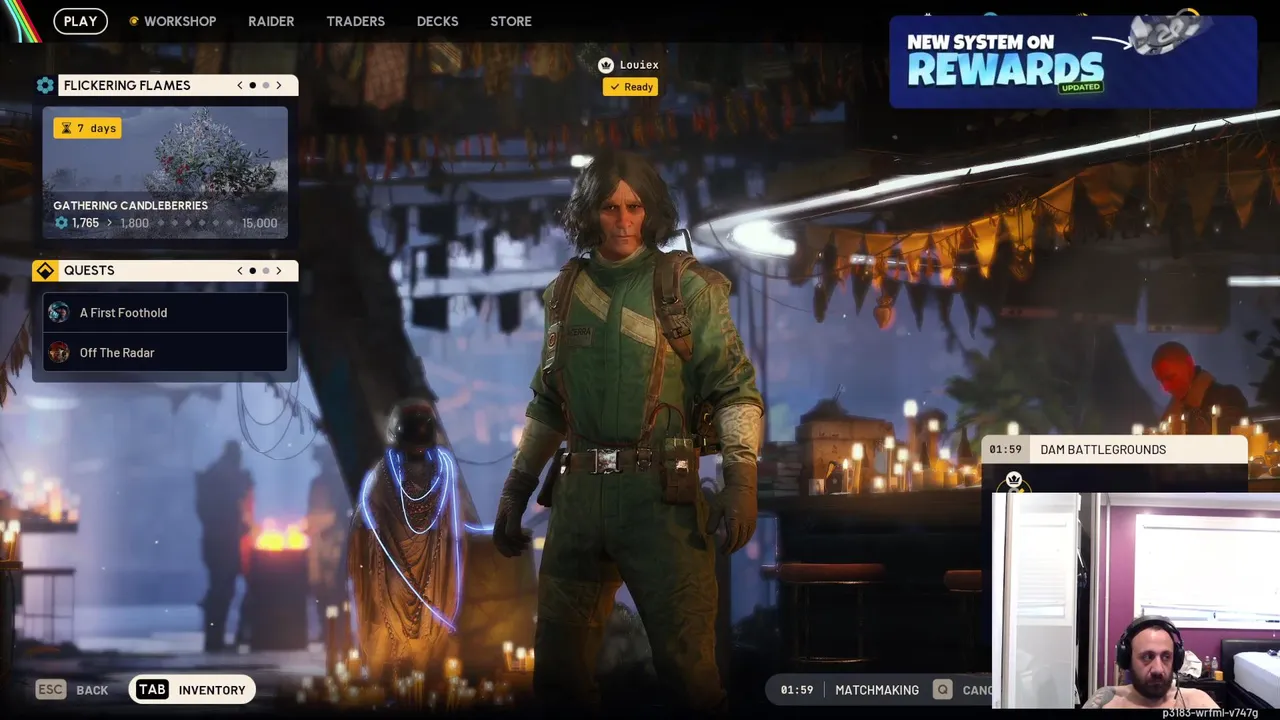
Task: Open the WORKSHOP tab
Action: [x=180, y=21]
